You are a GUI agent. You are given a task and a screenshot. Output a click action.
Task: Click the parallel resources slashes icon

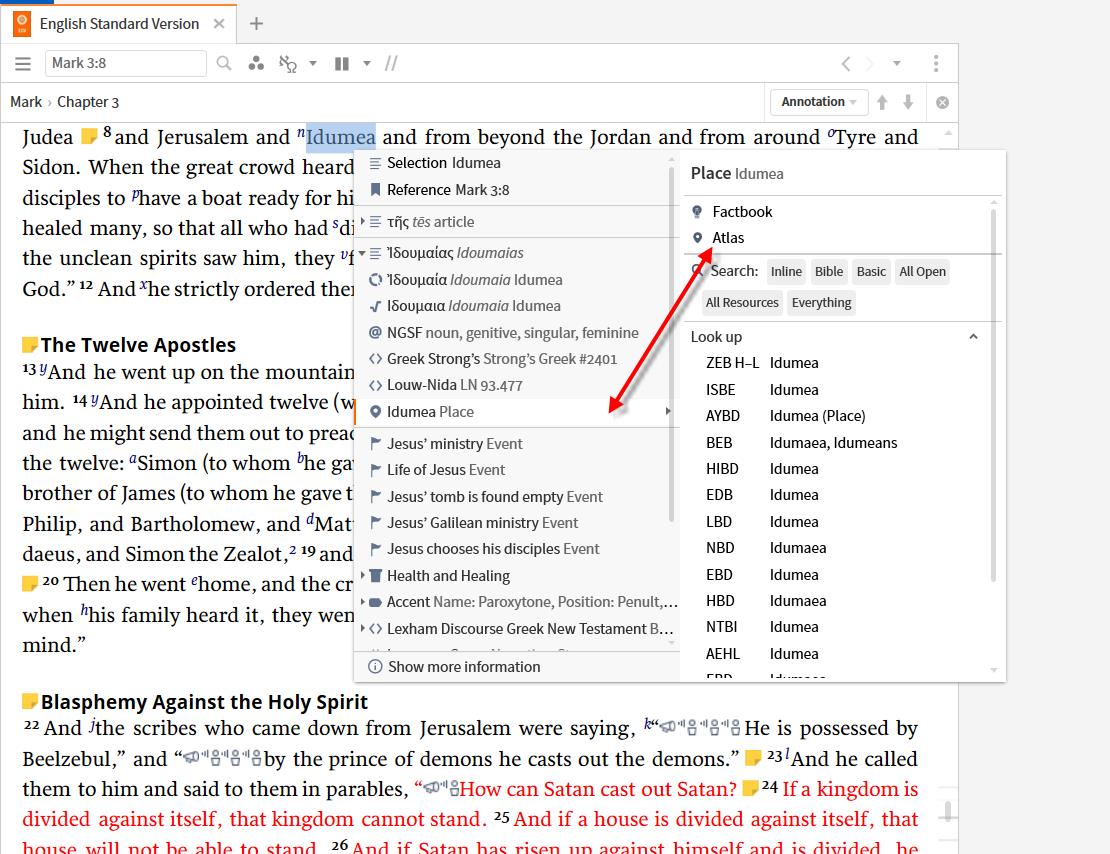391,64
